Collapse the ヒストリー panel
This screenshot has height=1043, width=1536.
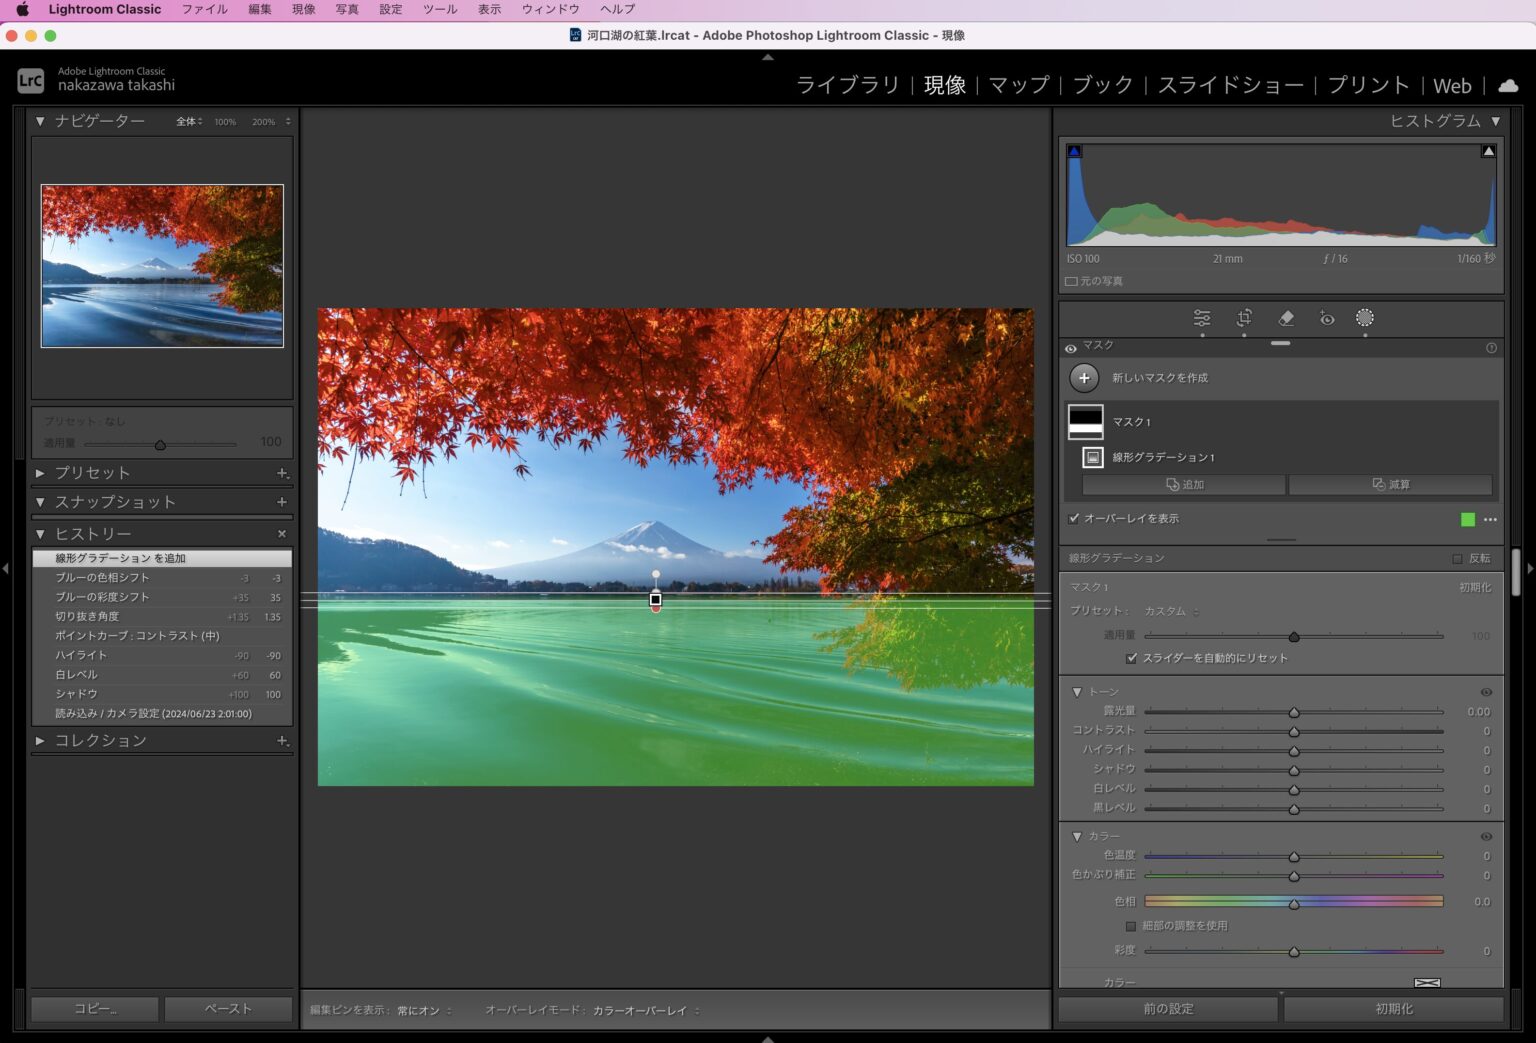point(40,534)
